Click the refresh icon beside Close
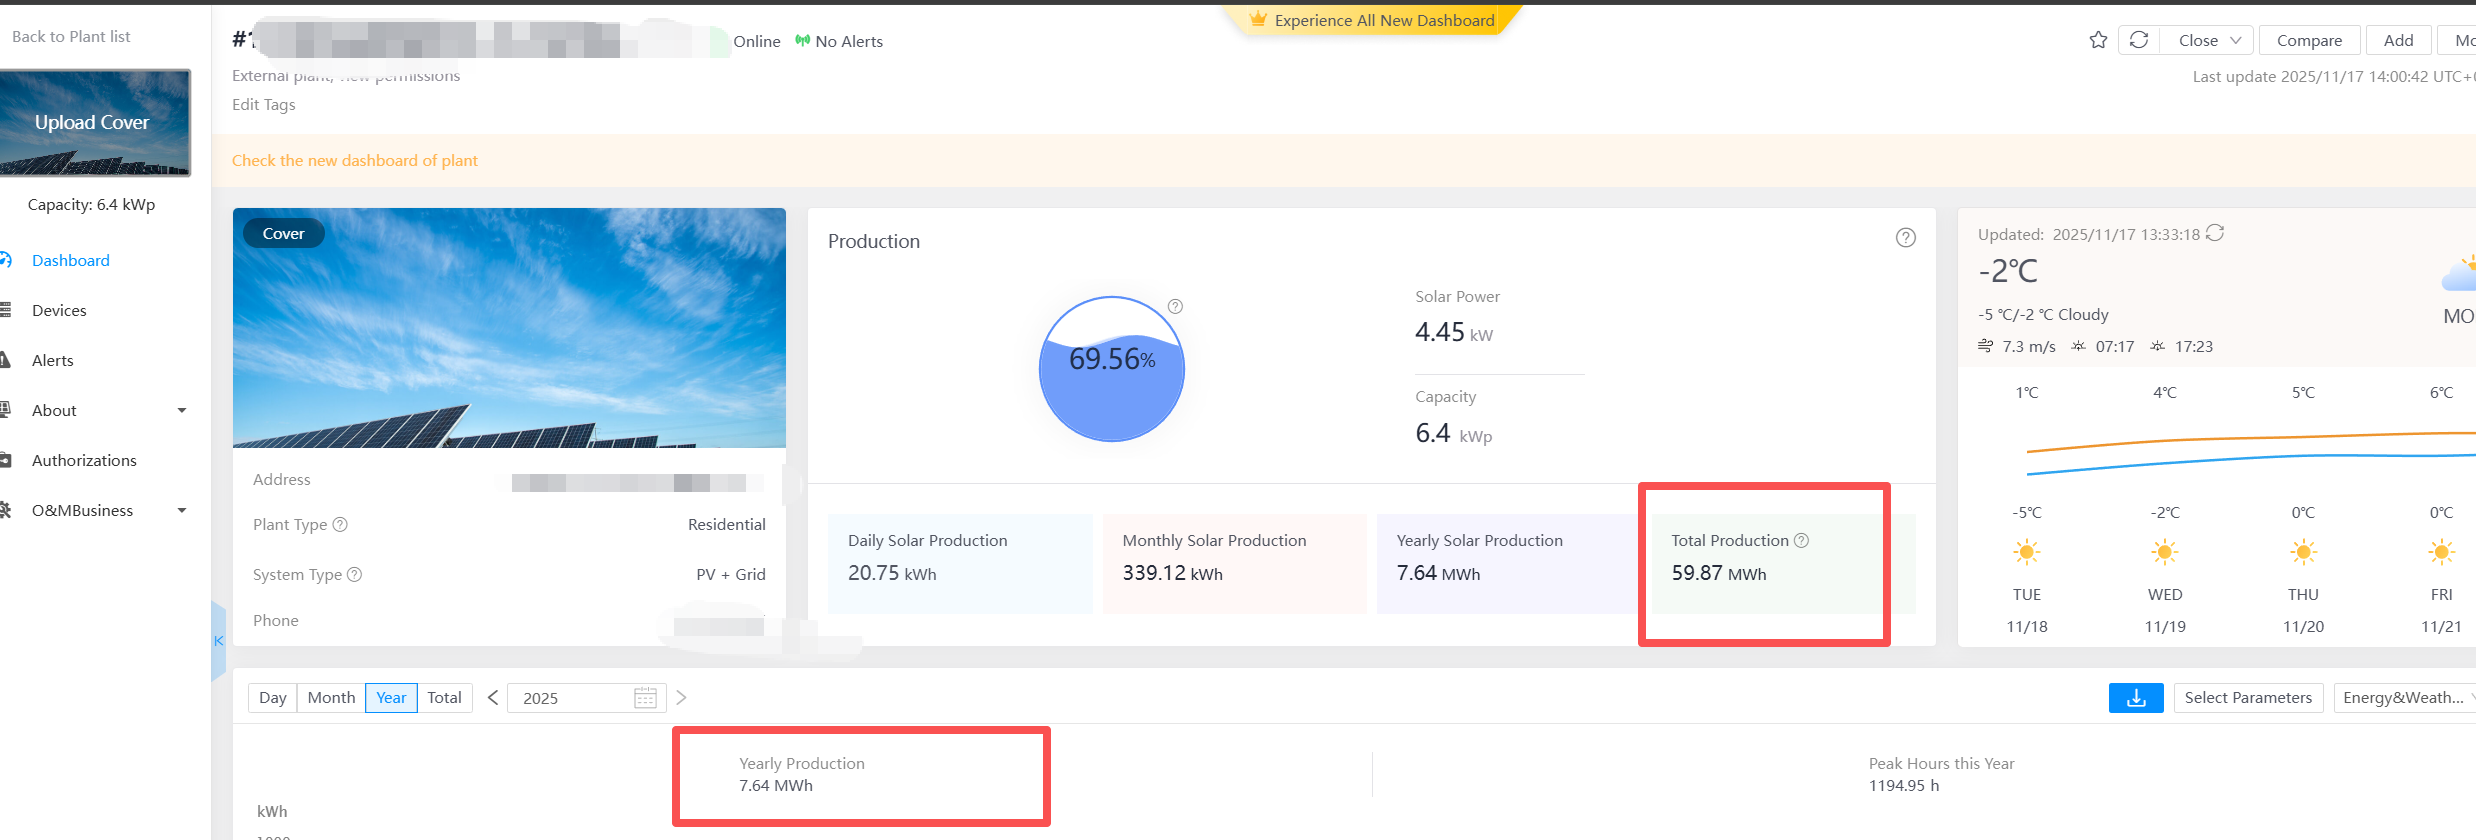This screenshot has height=840, width=2476. (2139, 40)
